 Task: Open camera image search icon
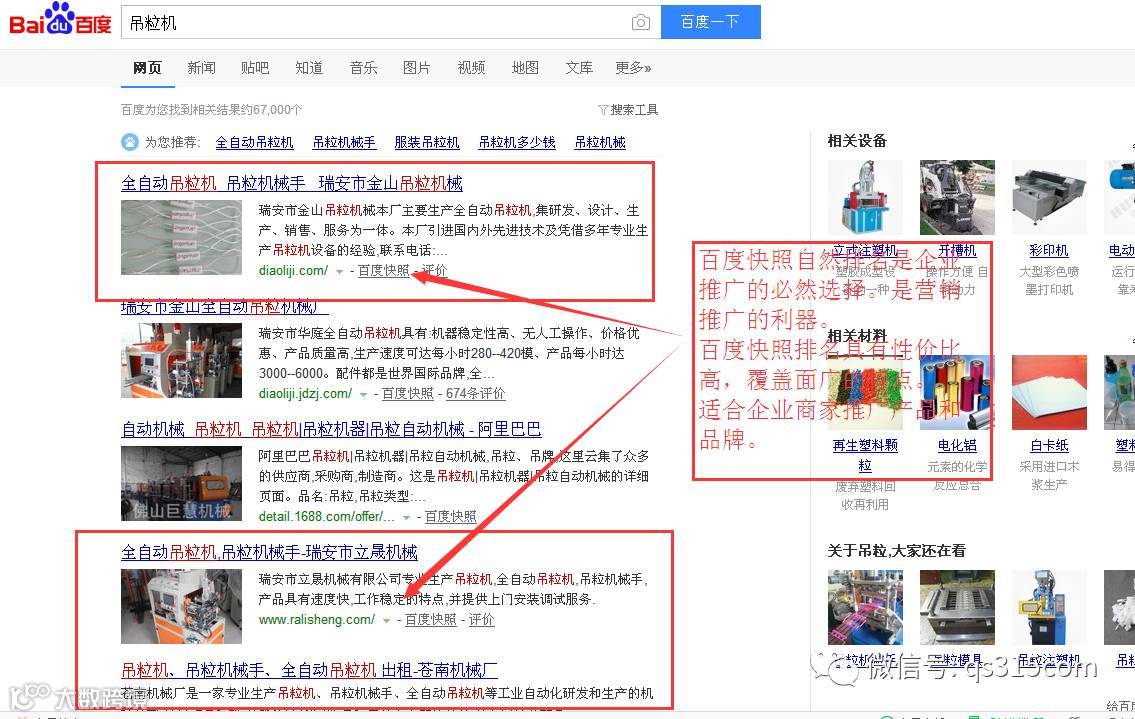(x=641, y=22)
